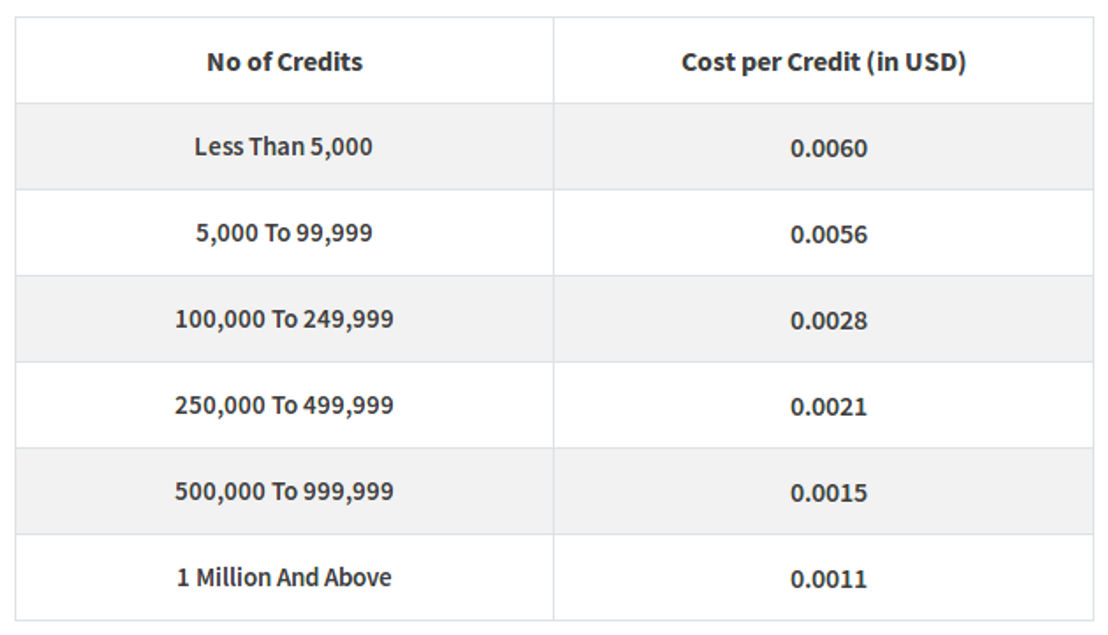1108x635 pixels.
Task: Click the 0.0056 cost value
Action: tap(828, 235)
